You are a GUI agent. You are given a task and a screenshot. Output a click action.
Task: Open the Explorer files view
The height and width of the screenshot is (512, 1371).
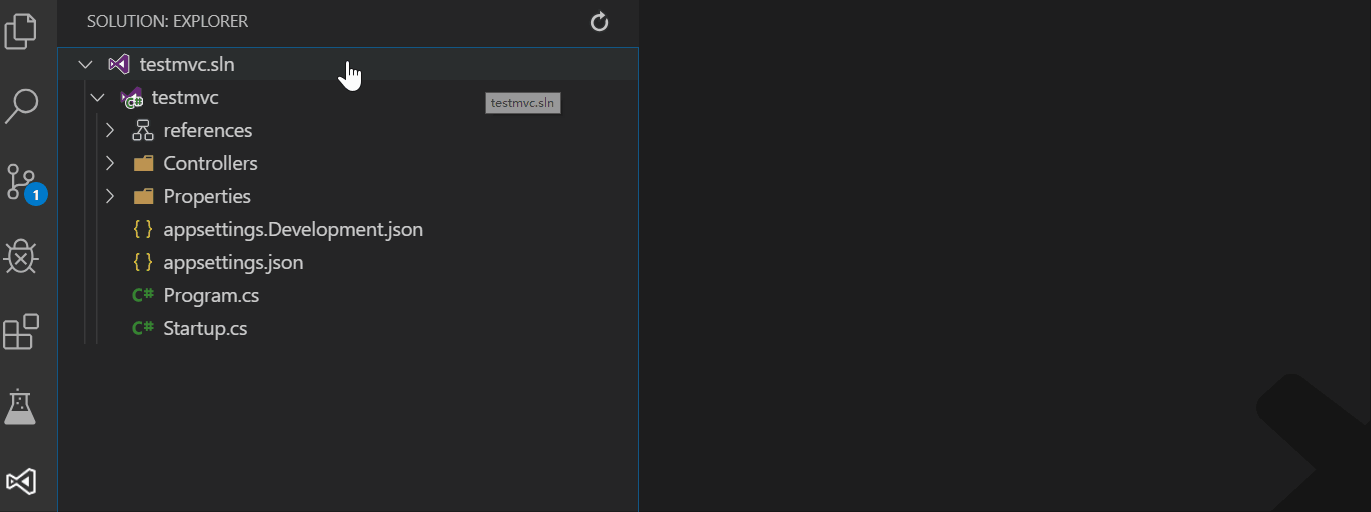[22, 31]
